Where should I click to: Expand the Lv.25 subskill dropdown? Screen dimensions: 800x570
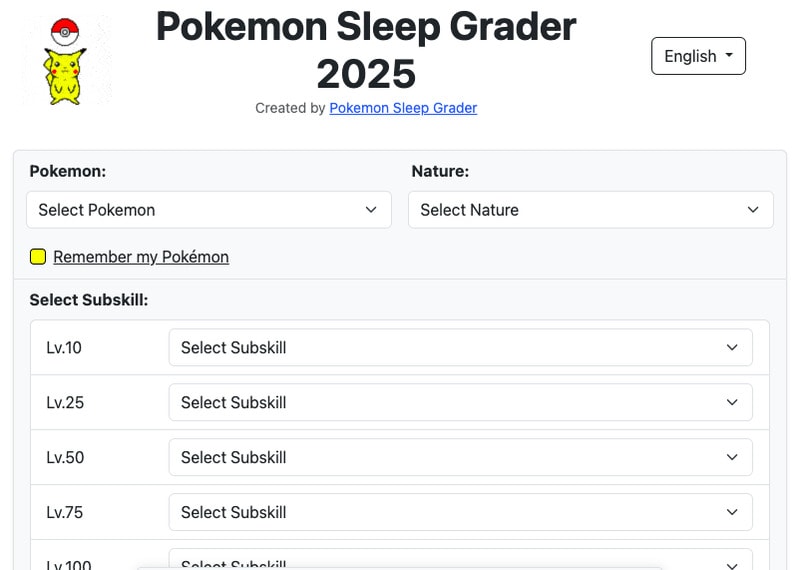[x=460, y=402]
